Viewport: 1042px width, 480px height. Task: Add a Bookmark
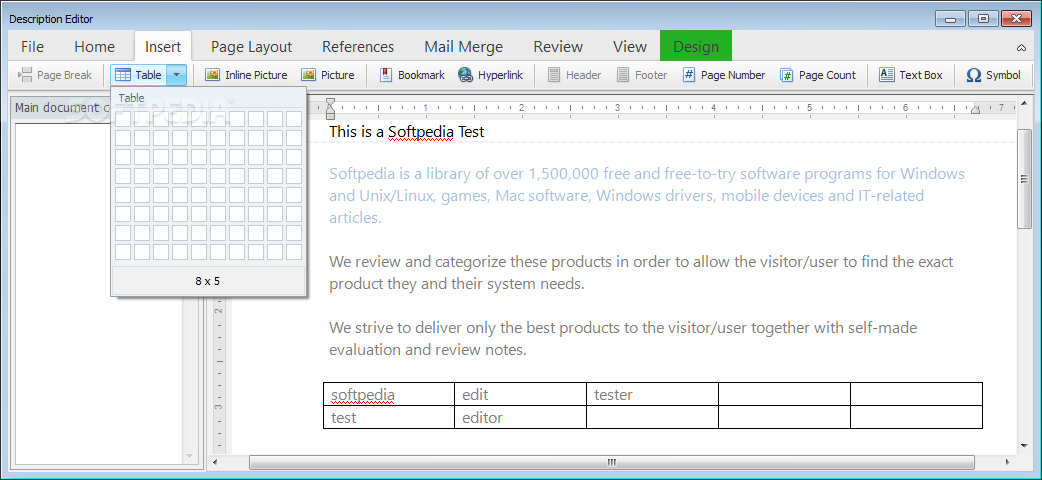coord(412,75)
